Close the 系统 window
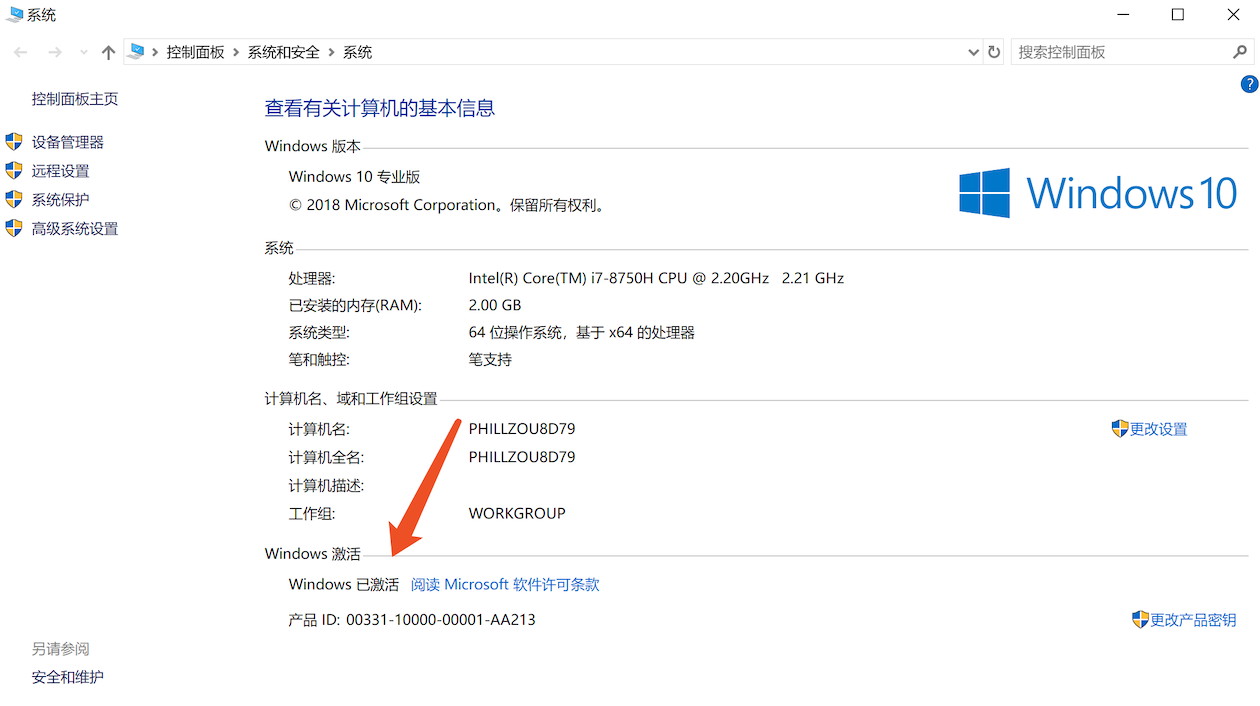The width and height of the screenshot is (1260, 706). [1233, 15]
